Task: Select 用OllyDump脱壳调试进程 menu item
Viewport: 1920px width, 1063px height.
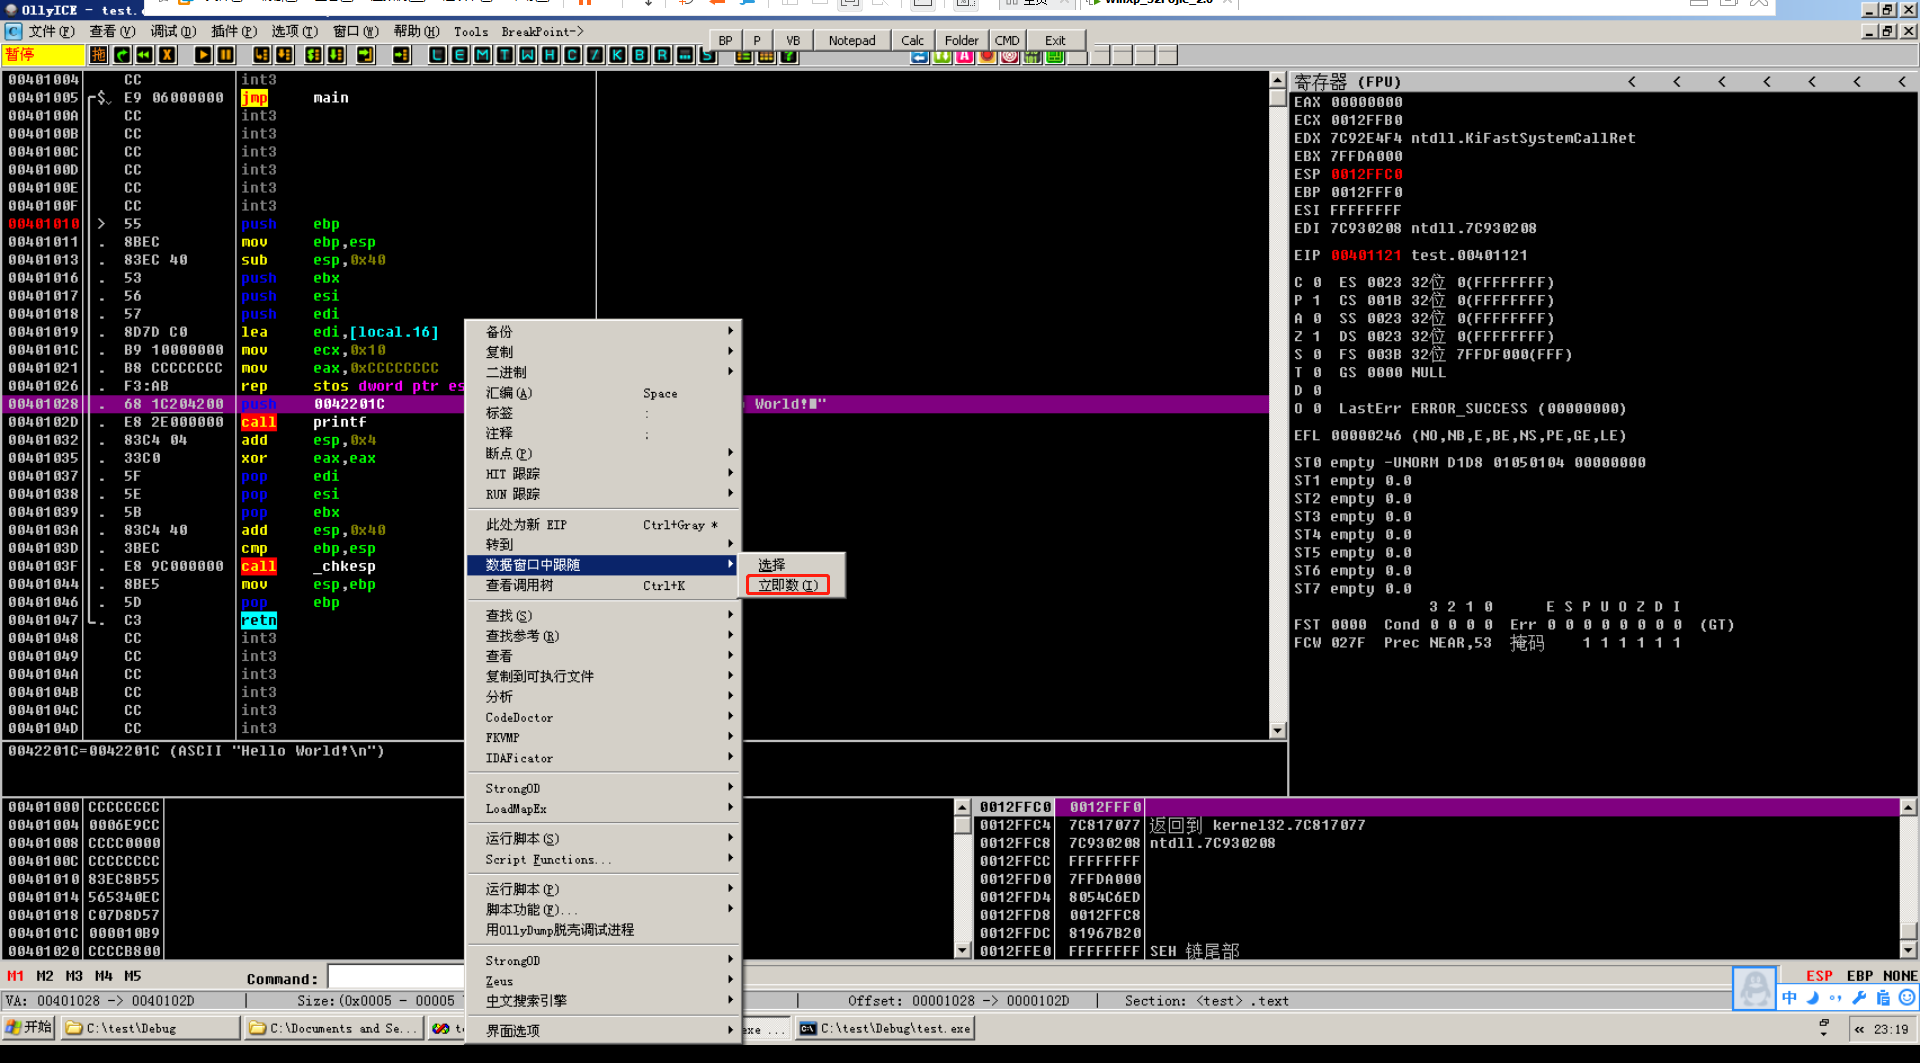Action: (605, 929)
